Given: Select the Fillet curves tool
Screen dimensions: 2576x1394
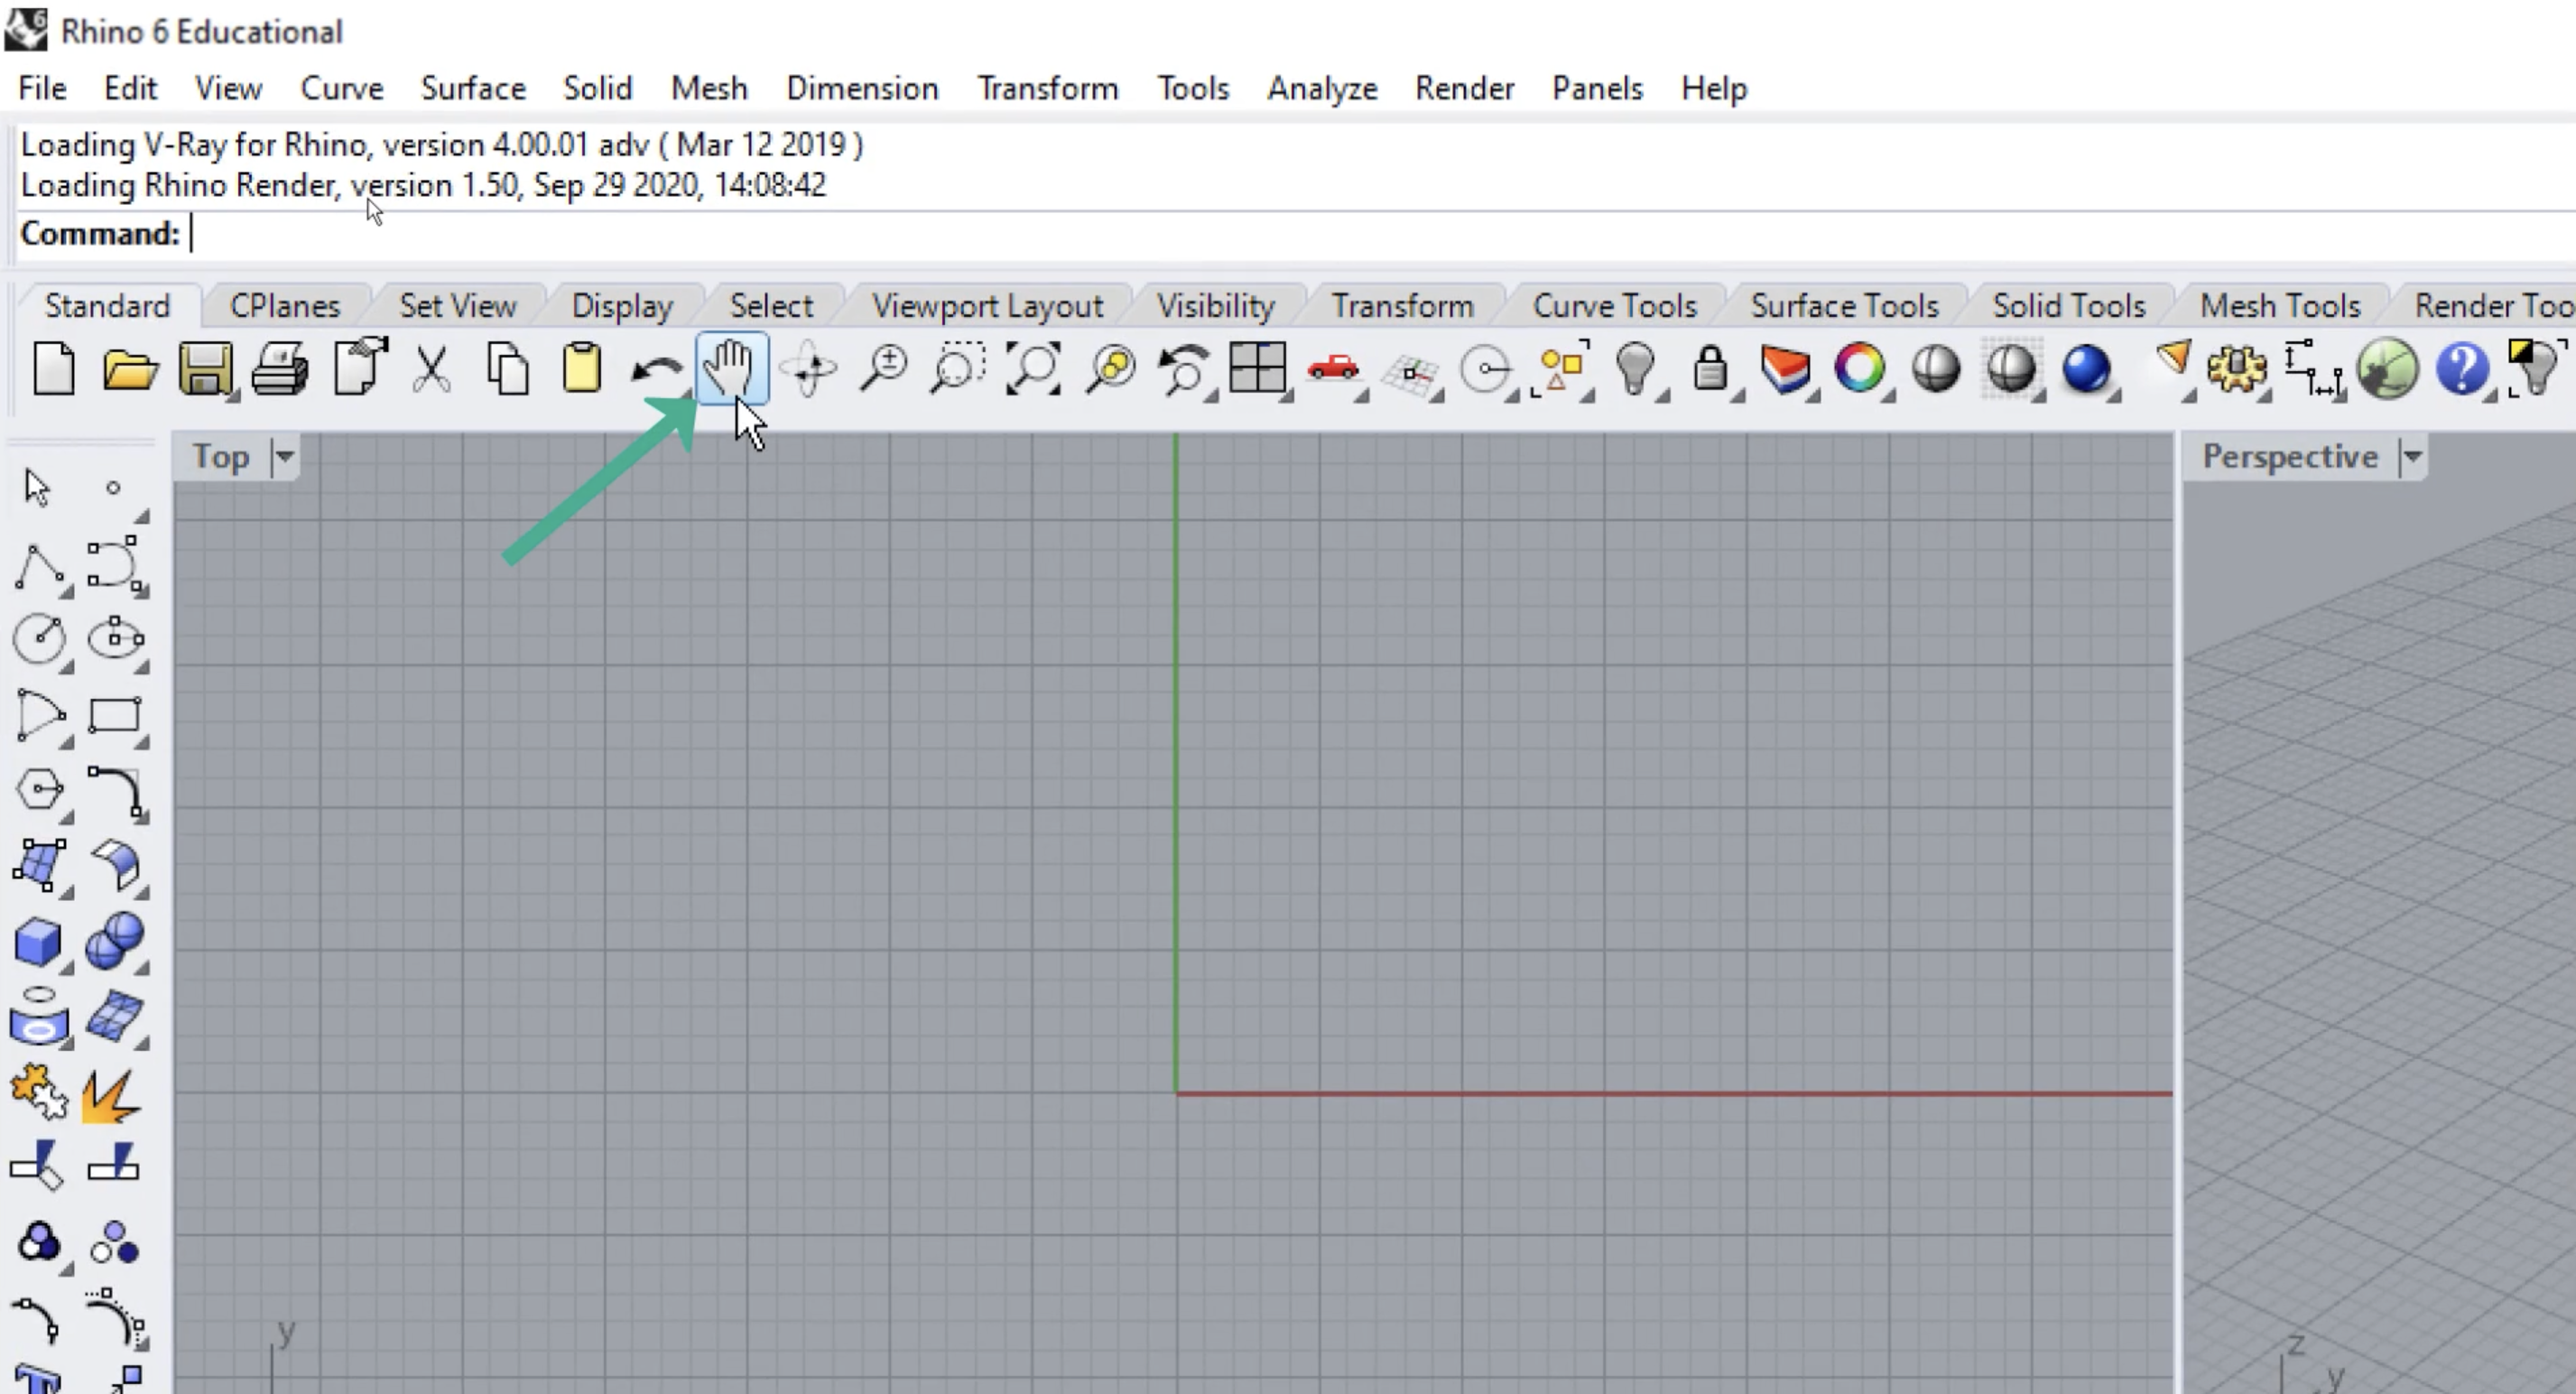Looking at the screenshot, I should coord(115,792).
